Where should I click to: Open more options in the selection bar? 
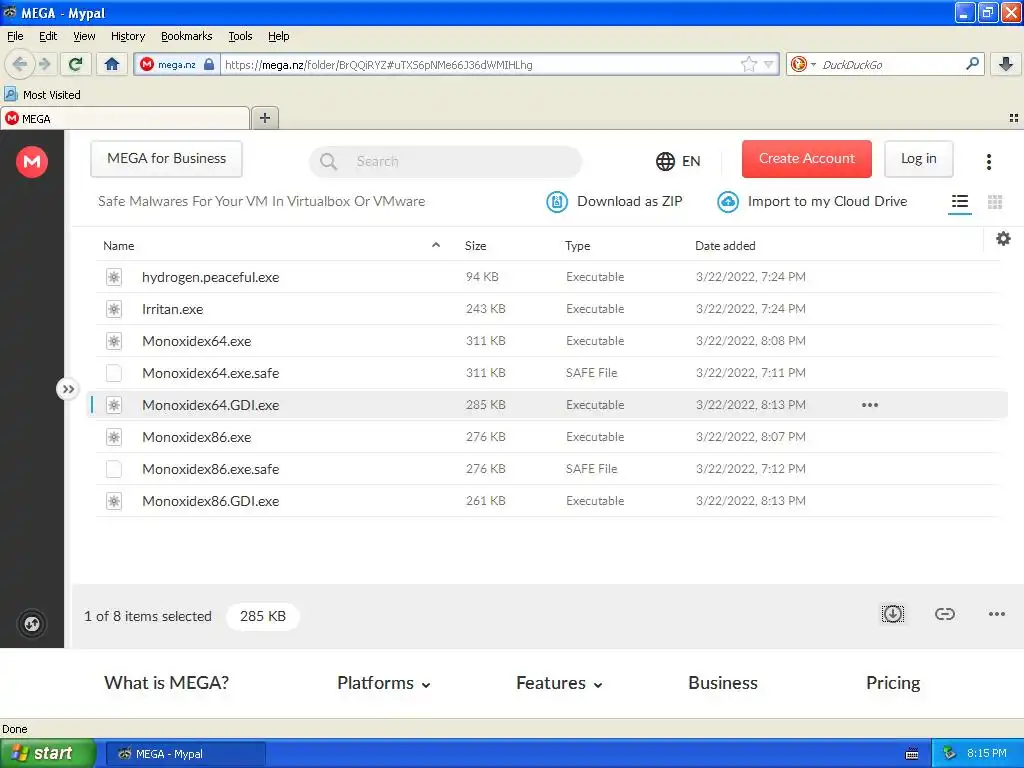coord(997,614)
